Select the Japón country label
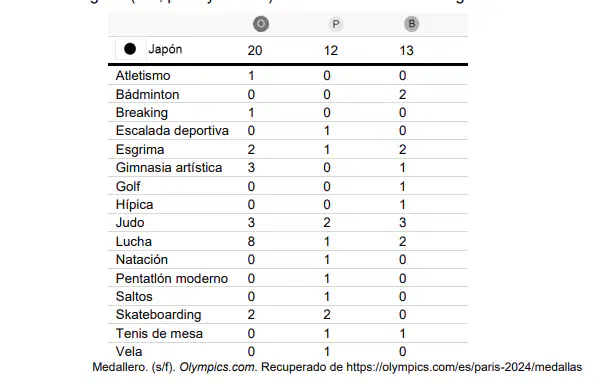 click(x=165, y=49)
